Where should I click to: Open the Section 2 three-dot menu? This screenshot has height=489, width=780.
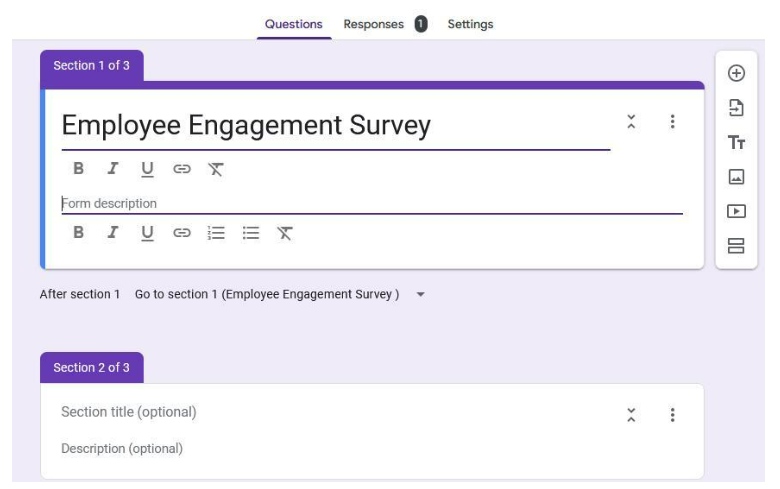[673, 415]
